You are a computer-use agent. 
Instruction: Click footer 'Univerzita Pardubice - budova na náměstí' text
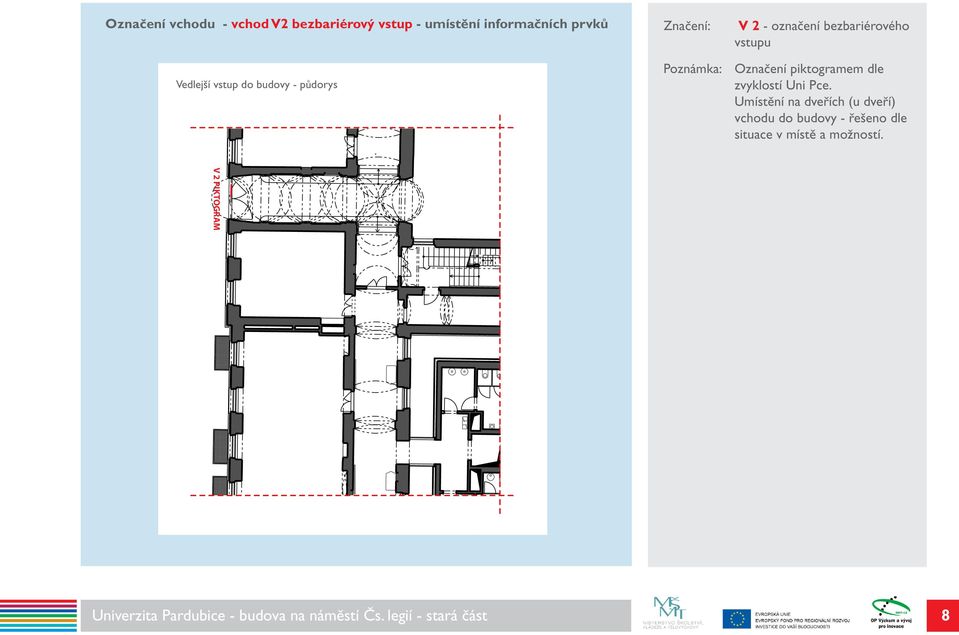pyautogui.click(x=226, y=615)
